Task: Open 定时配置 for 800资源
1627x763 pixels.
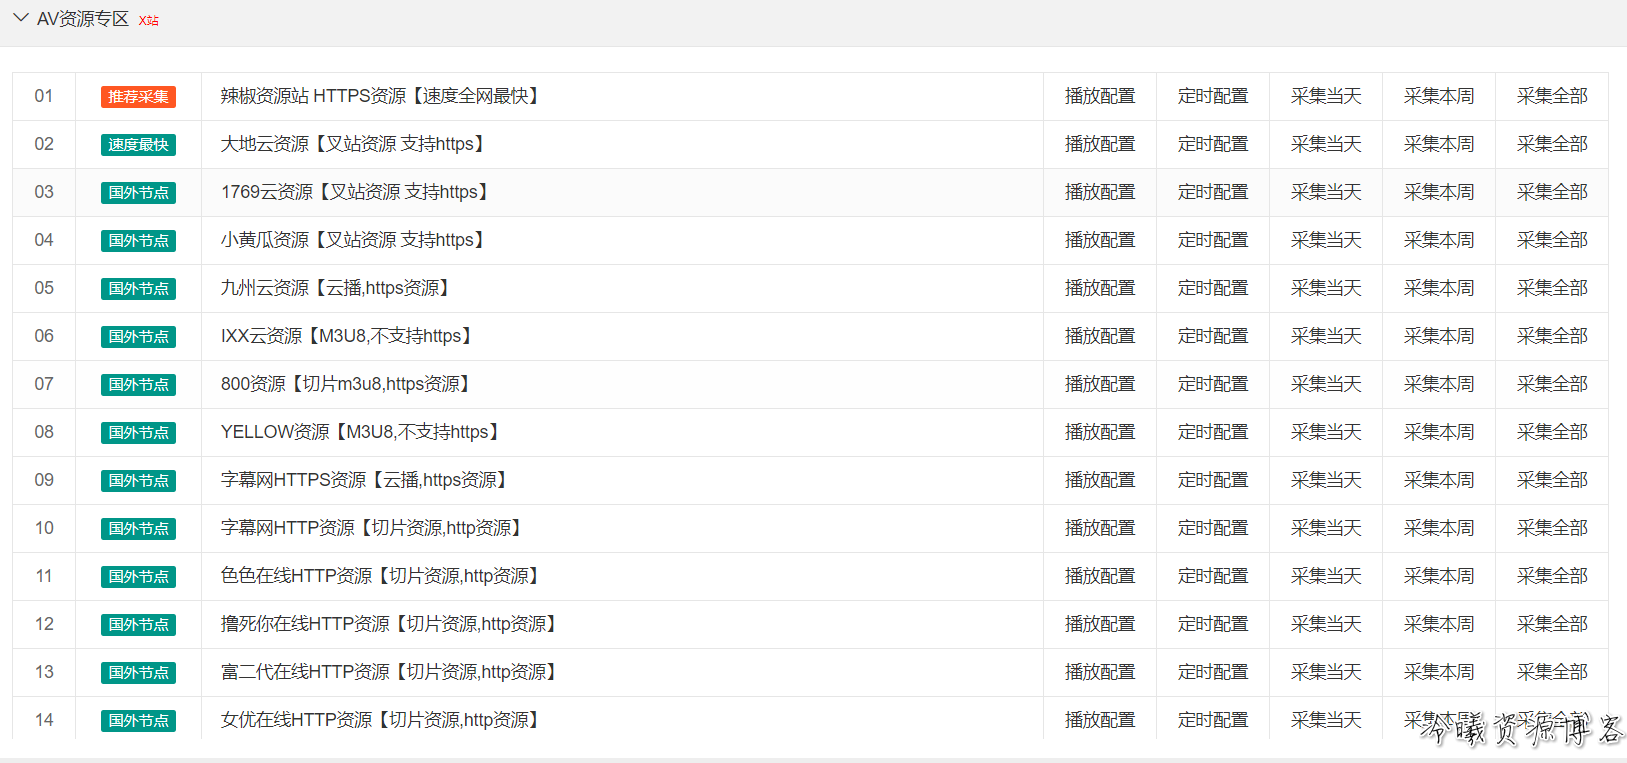Action: [1213, 384]
